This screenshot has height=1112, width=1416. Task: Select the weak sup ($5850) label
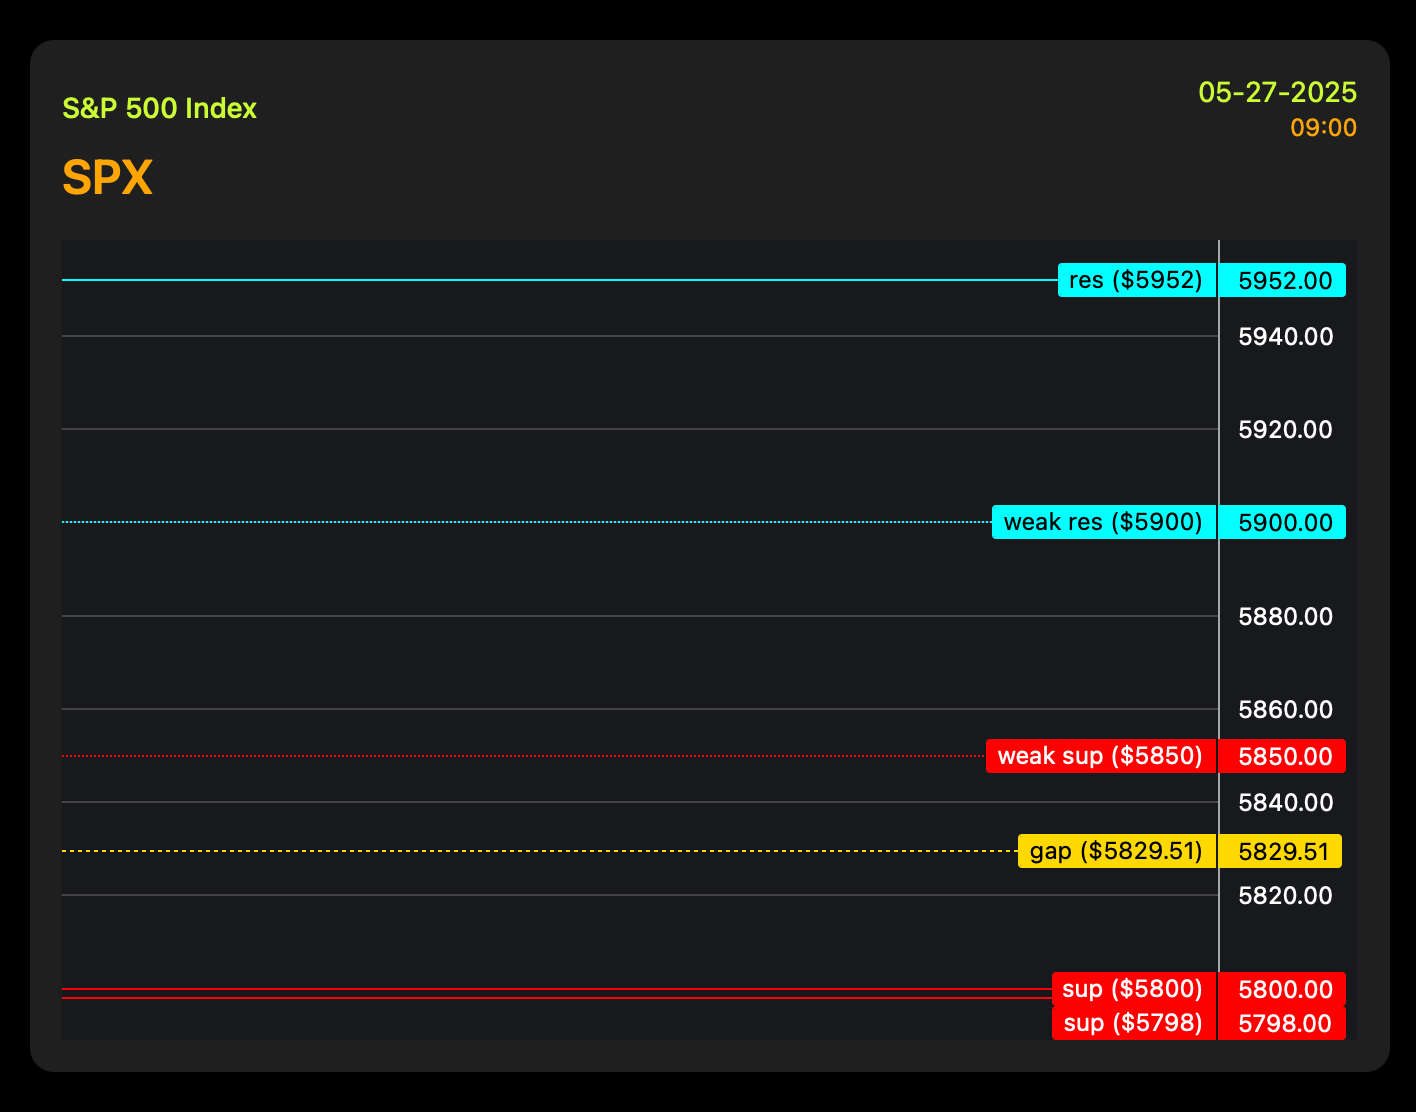pos(1101,756)
